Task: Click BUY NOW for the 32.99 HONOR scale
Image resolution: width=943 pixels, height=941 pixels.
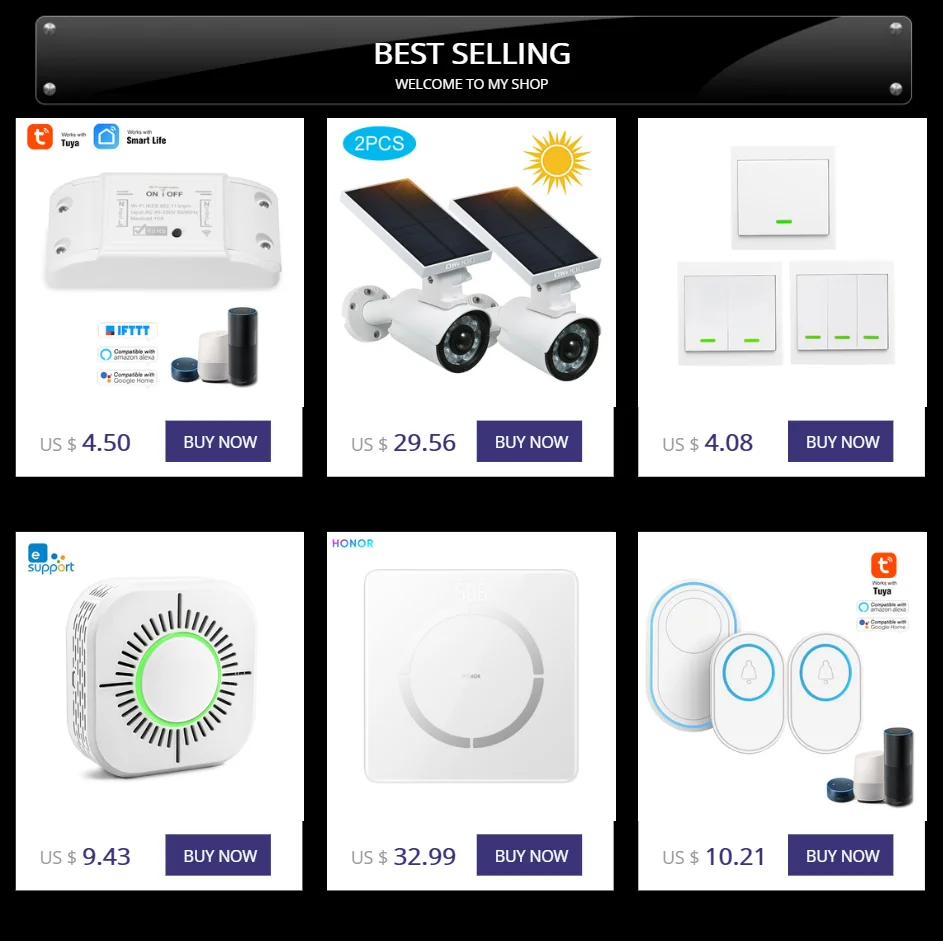Action: 529,855
